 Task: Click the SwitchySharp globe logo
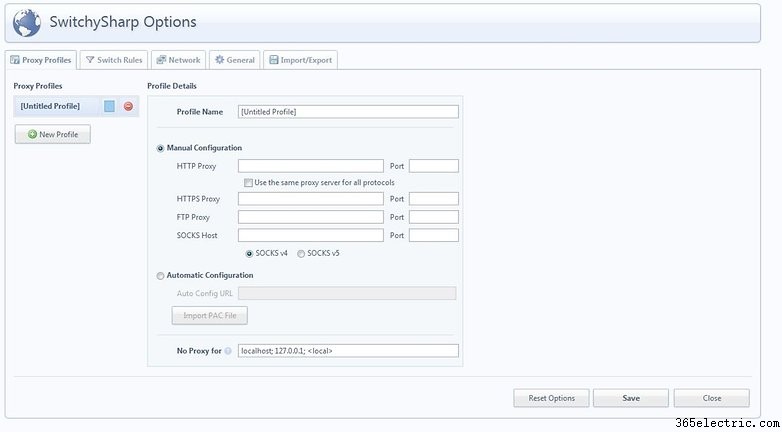tap(27, 23)
